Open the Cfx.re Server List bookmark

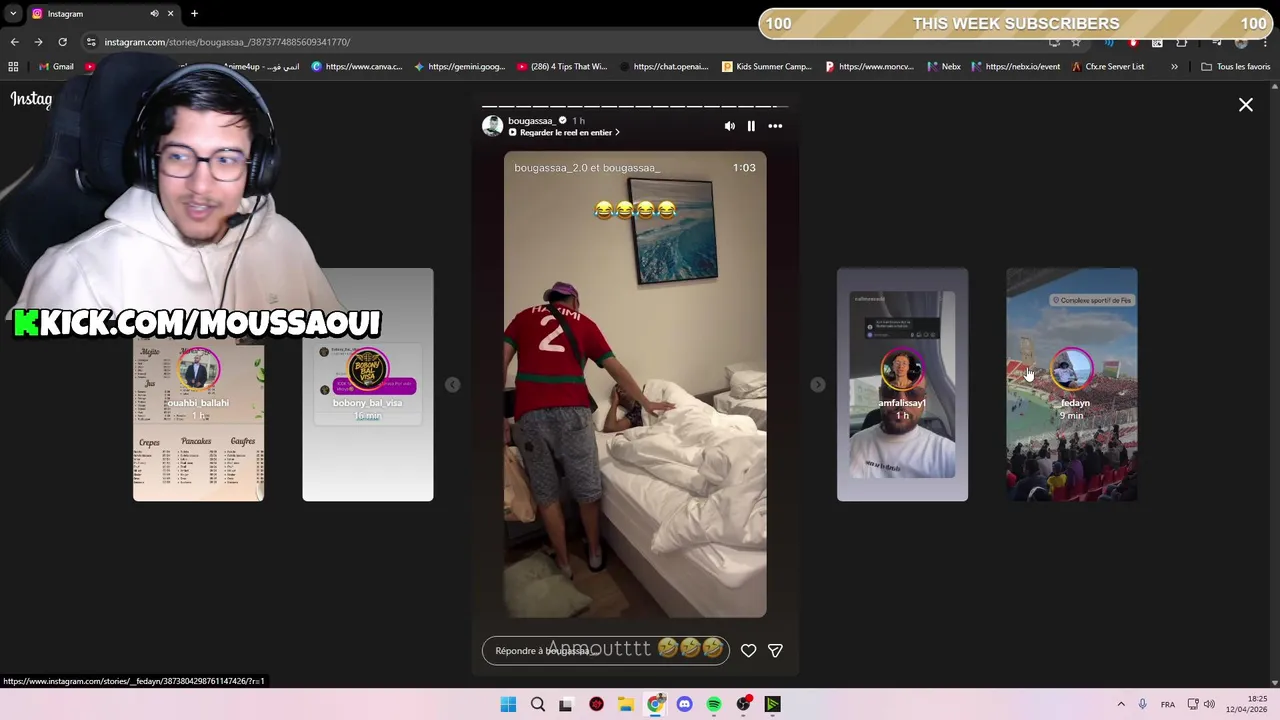tap(1108, 67)
